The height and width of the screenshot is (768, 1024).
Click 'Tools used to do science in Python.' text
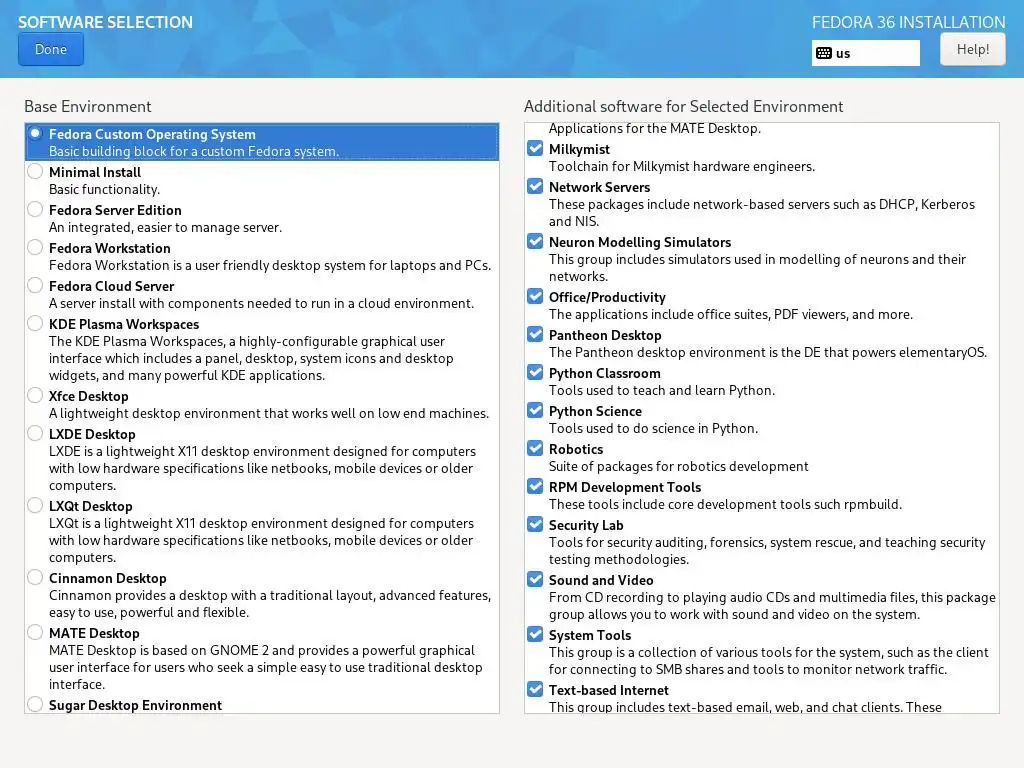653,428
